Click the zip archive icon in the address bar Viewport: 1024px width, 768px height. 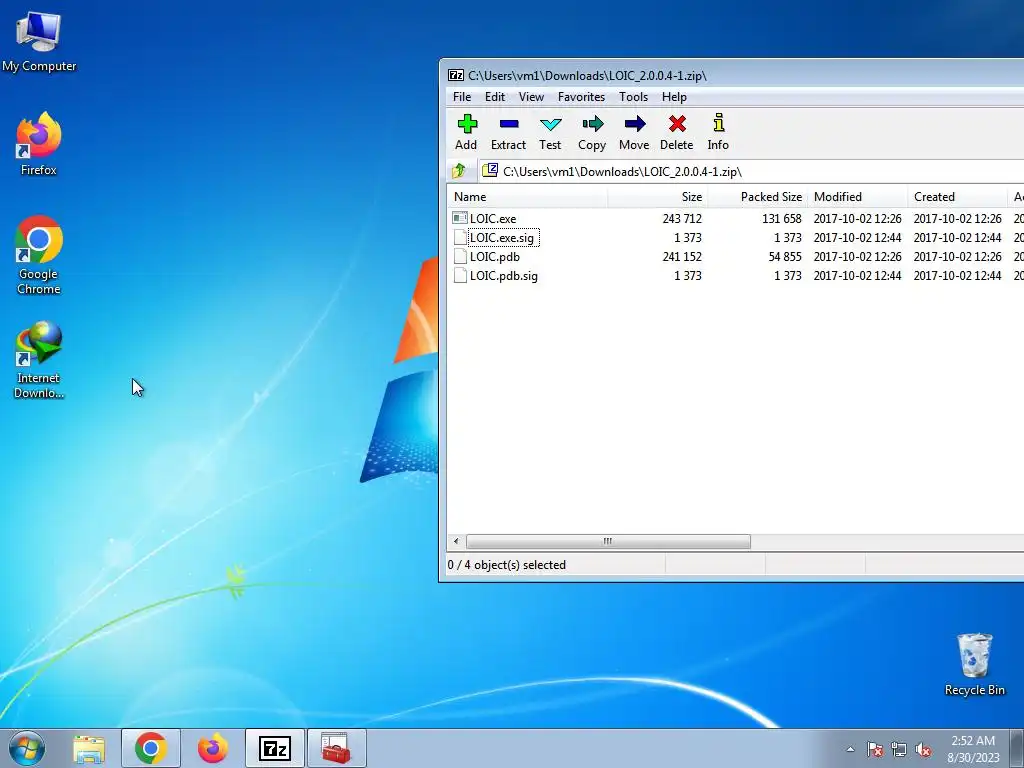tap(490, 170)
